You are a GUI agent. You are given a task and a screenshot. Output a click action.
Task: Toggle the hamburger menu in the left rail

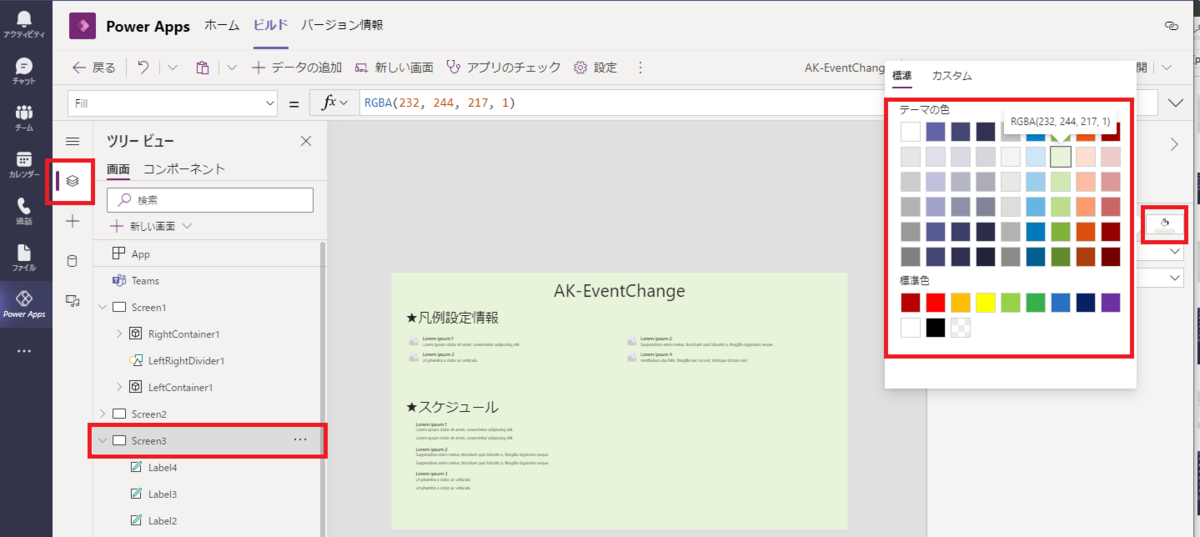72,142
